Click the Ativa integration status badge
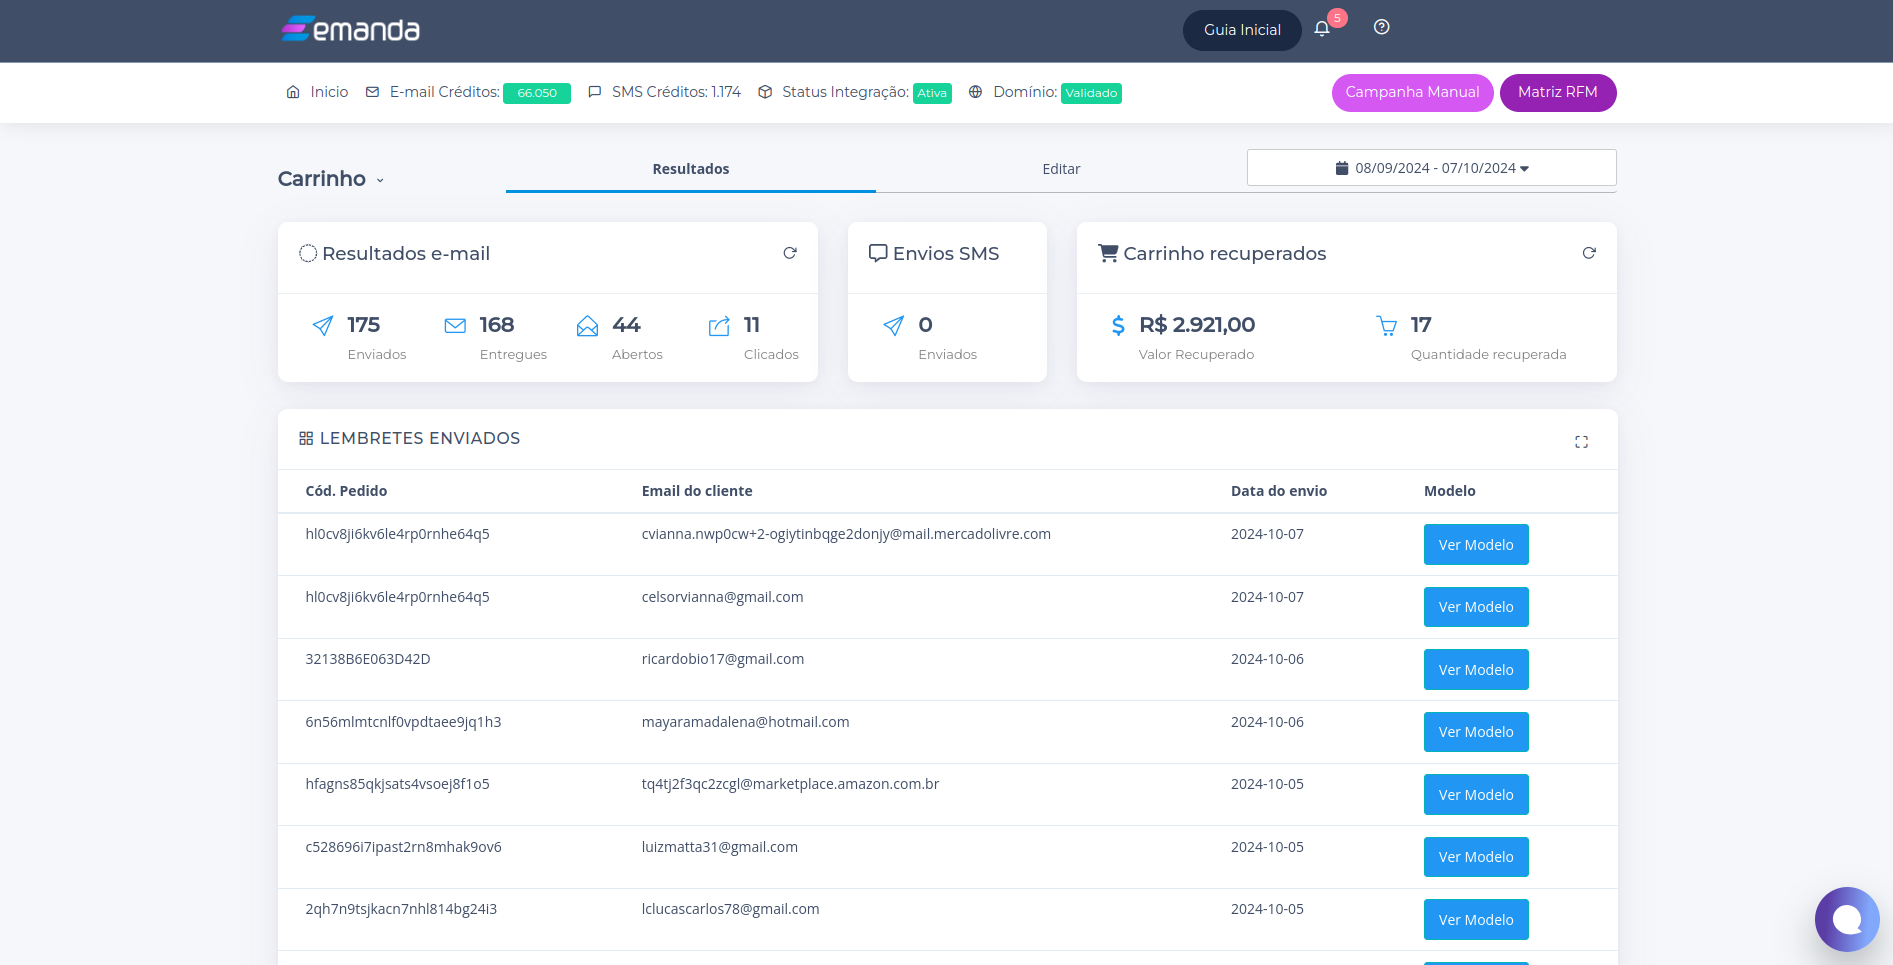Screen dimensions: 1893x965 932,93
